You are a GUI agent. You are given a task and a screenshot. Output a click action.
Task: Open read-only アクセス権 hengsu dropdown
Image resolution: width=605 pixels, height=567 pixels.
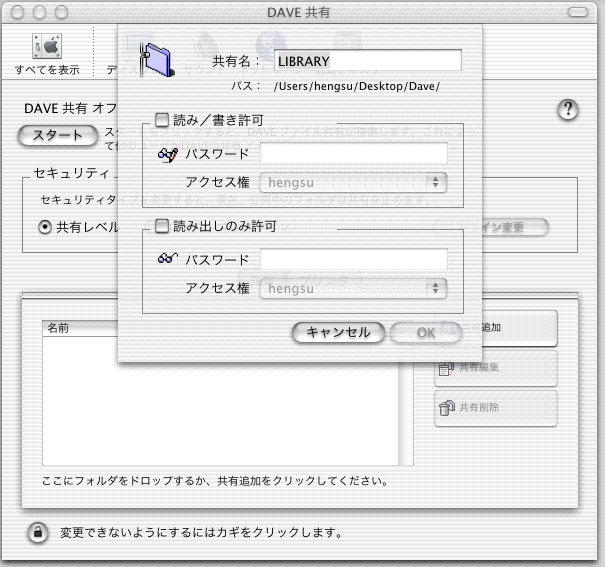point(353,289)
